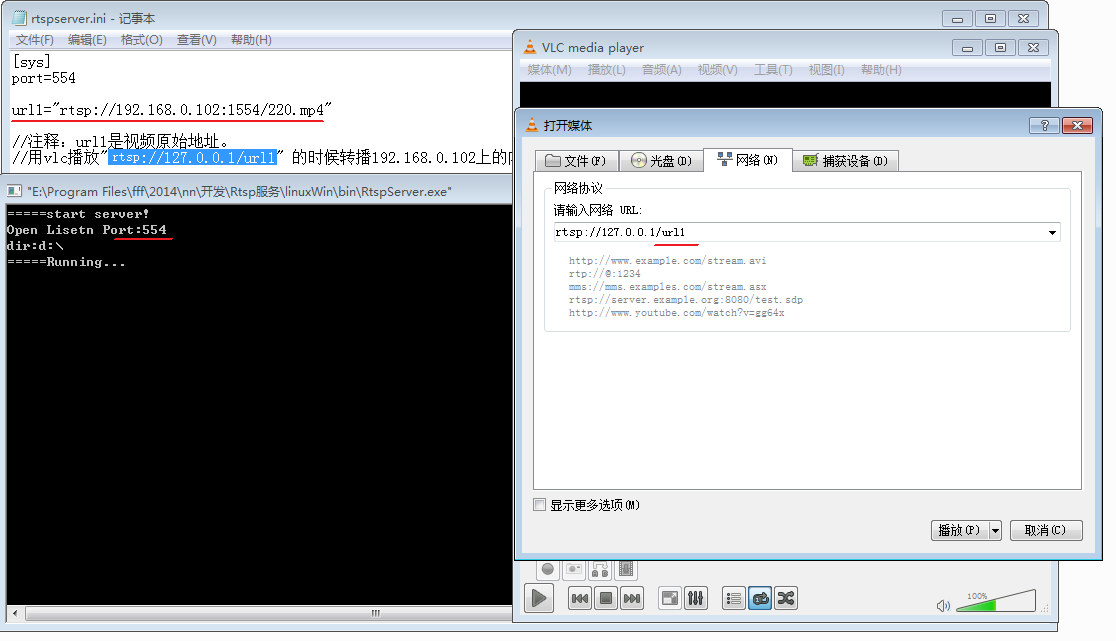
Task: Click the VLC window resize grip
Action: [x=1045, y=609]
